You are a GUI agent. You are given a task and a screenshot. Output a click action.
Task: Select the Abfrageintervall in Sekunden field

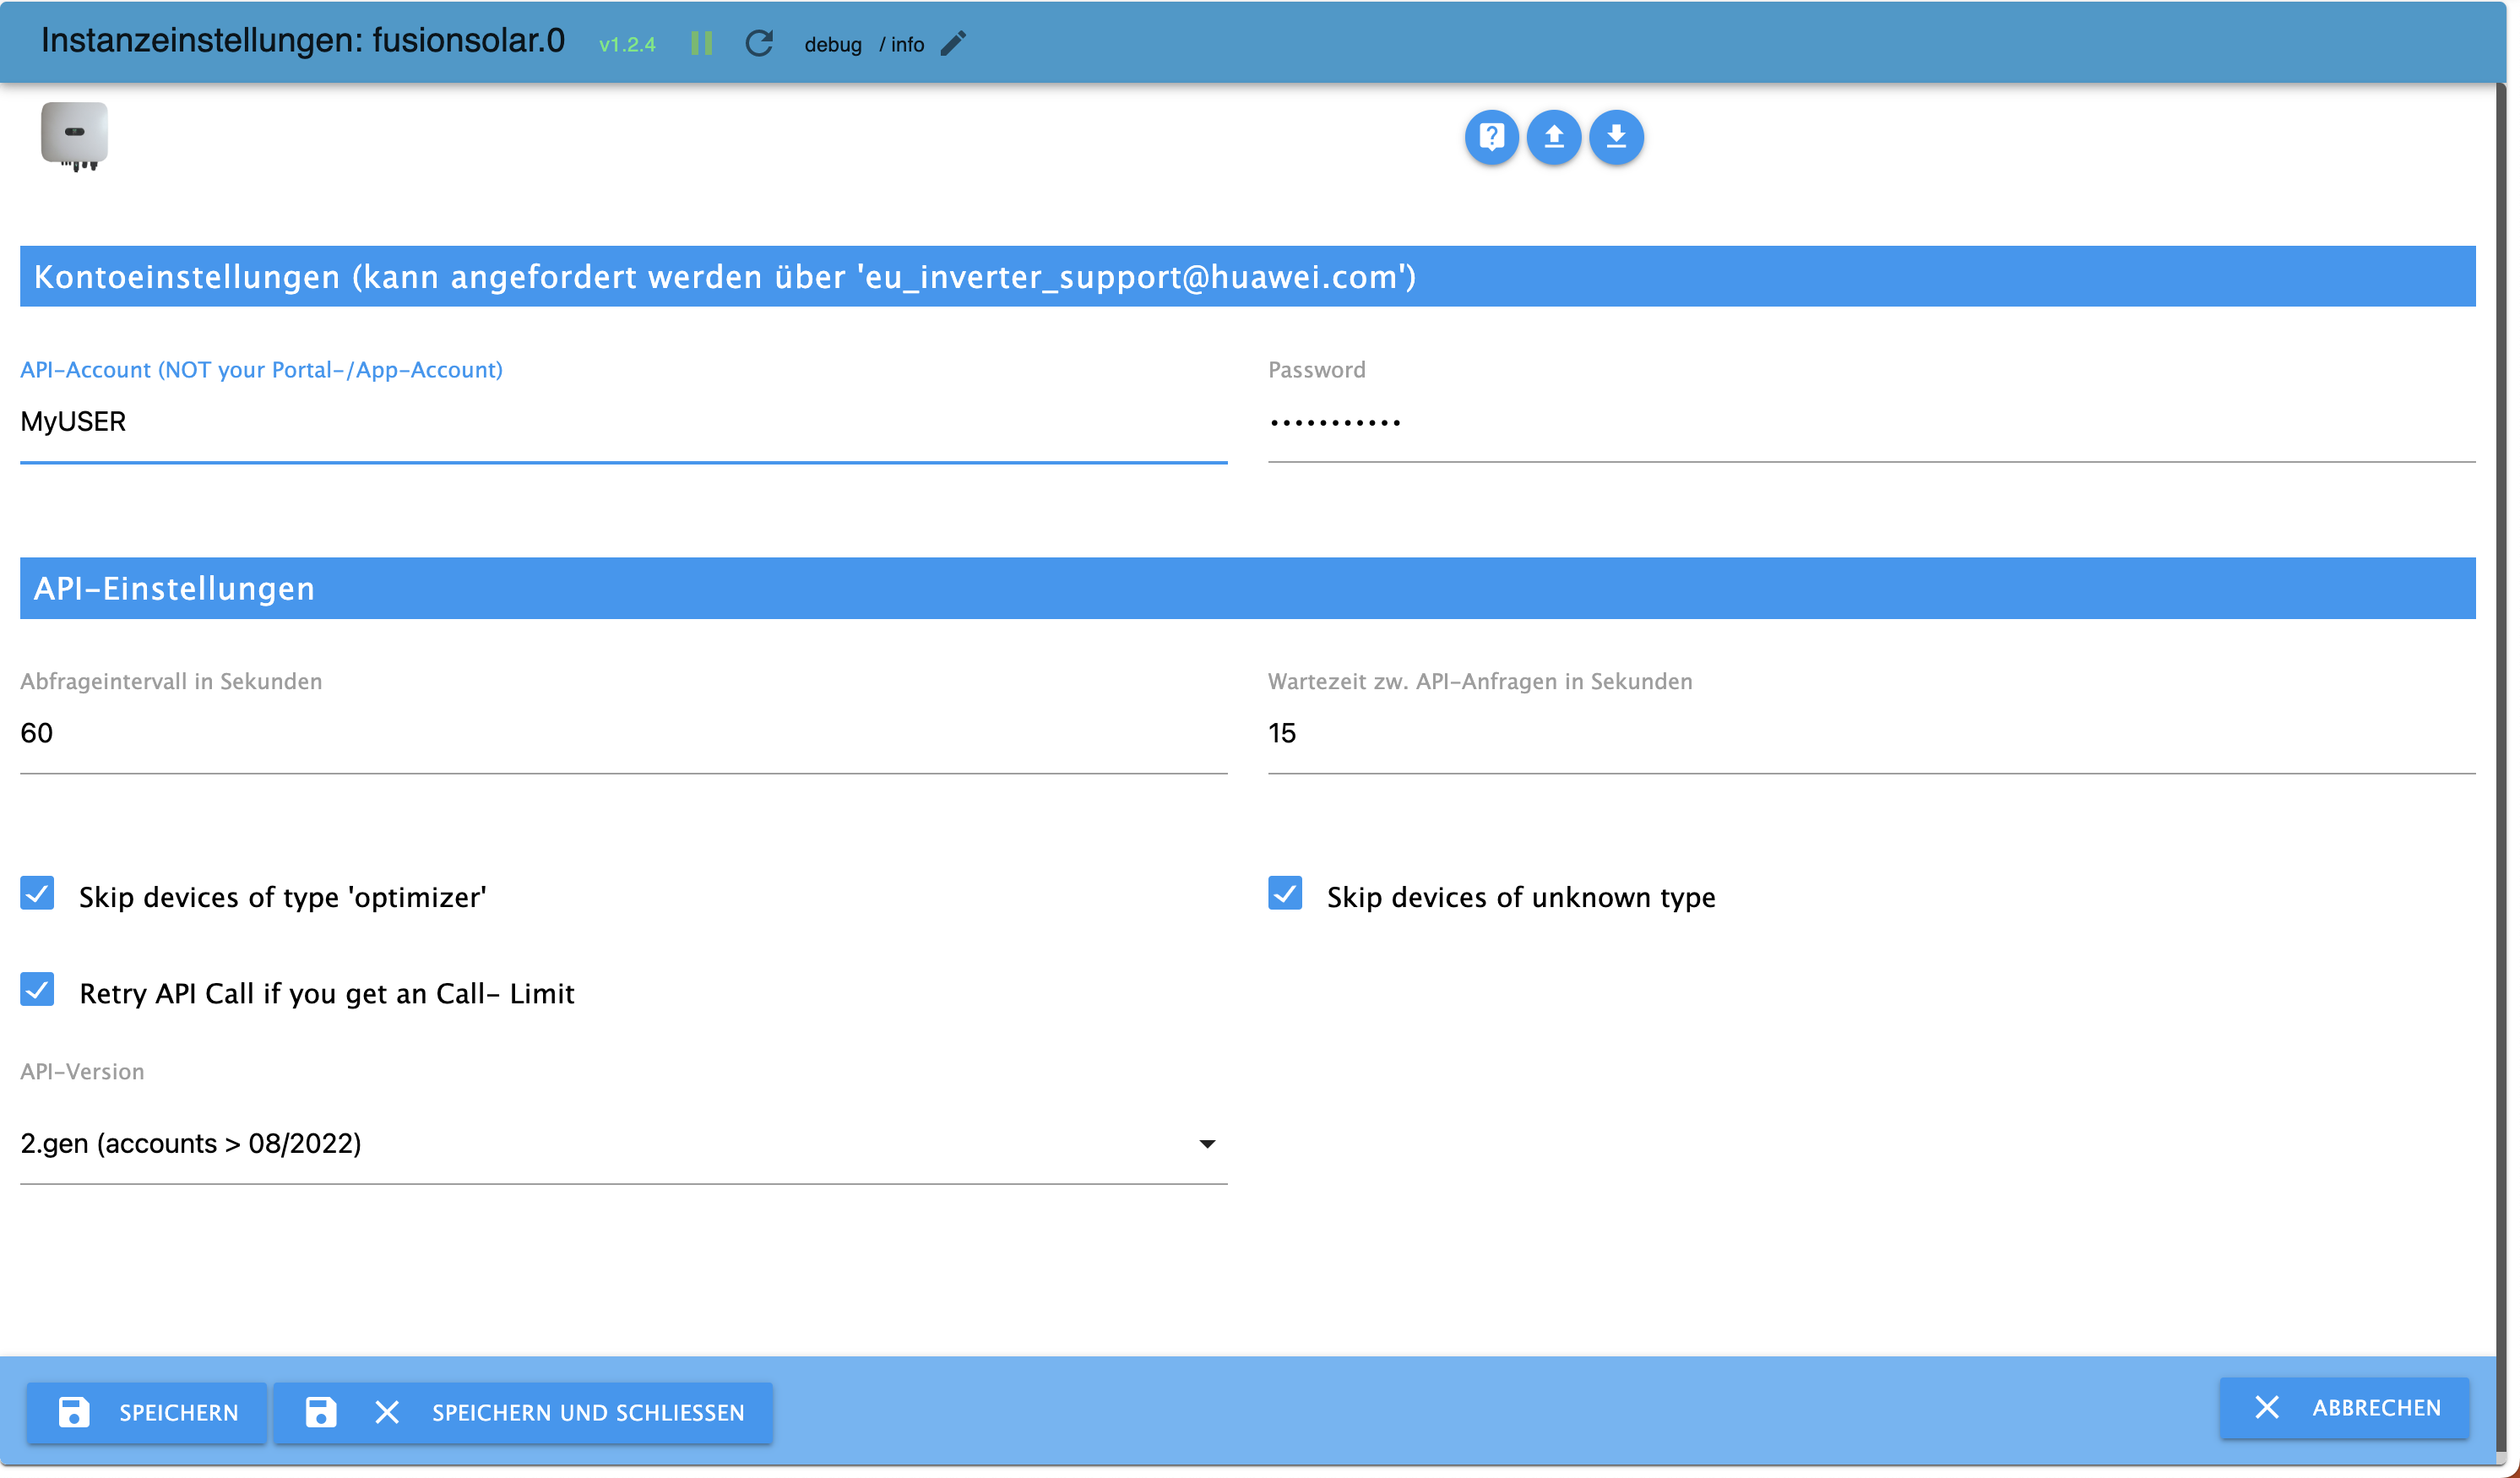622,732
